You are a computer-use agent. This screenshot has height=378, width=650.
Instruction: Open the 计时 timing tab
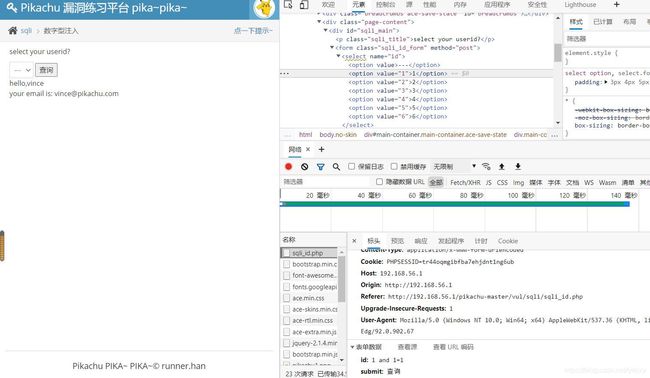[481, 241]
